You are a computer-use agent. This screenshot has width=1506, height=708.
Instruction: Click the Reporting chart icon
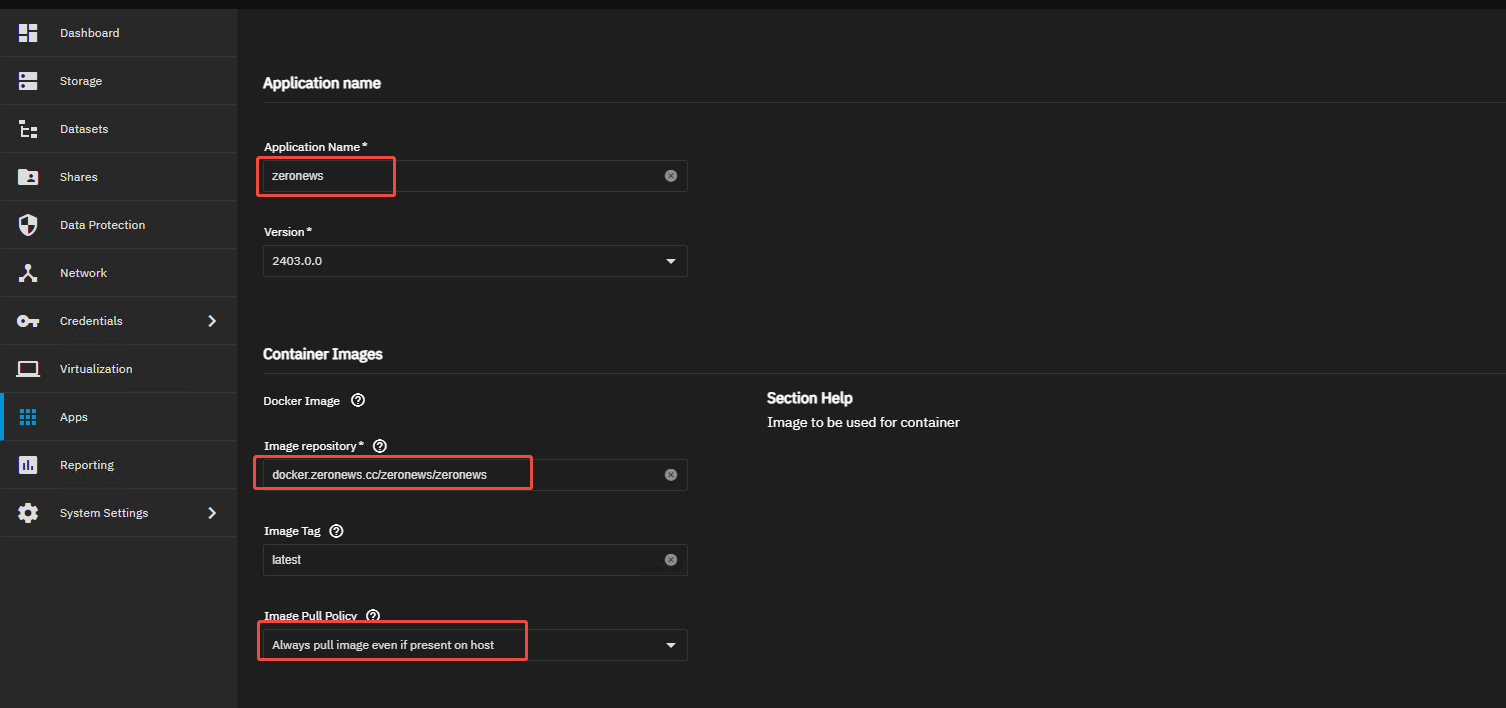28,465
